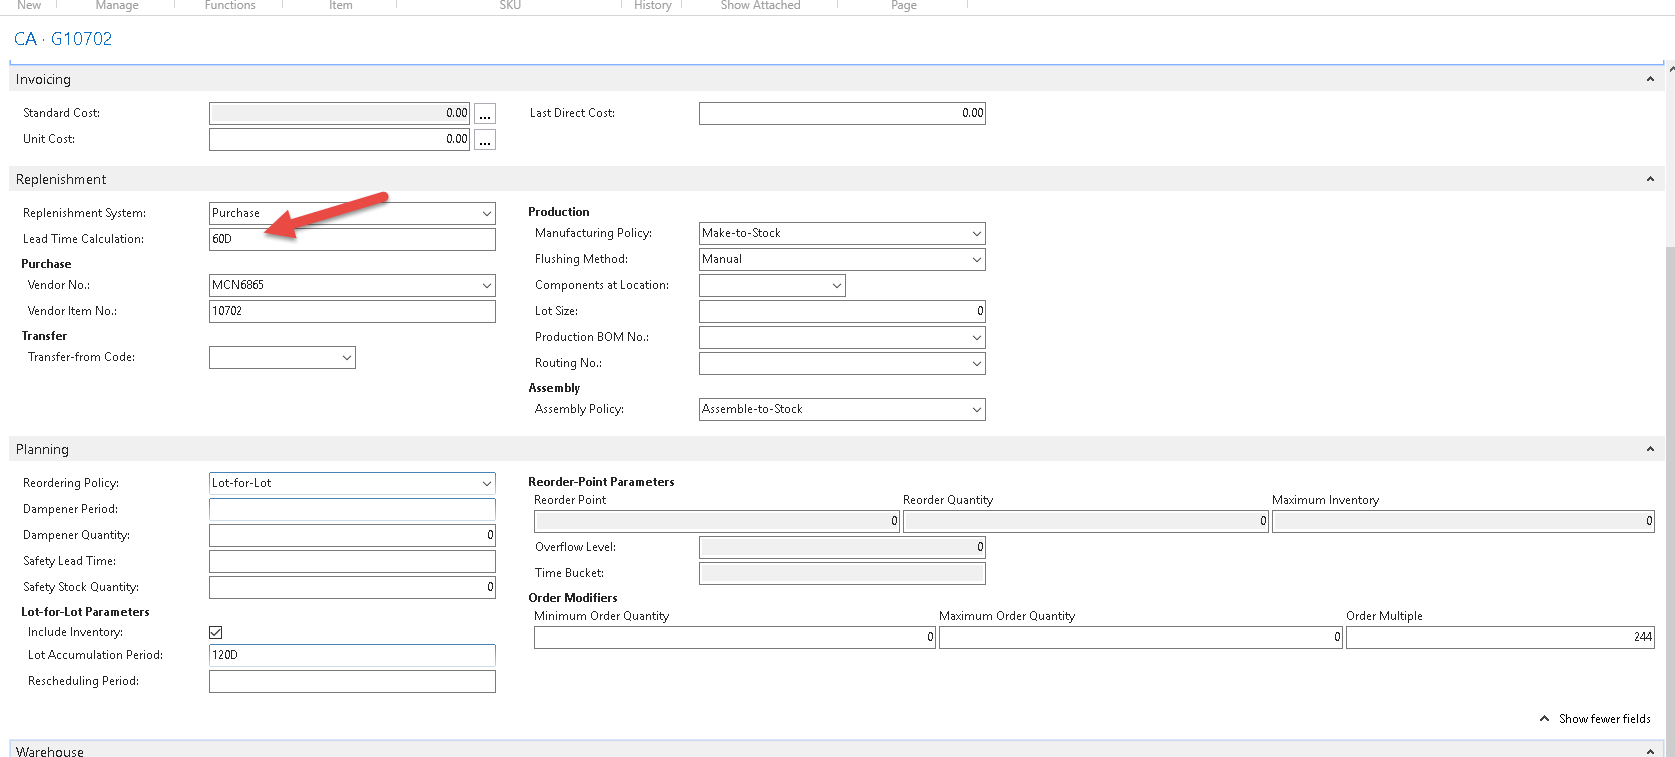Click the Invoicing section header text
The height and width of the screenshot is (757, 1675).
pos(43,79)
